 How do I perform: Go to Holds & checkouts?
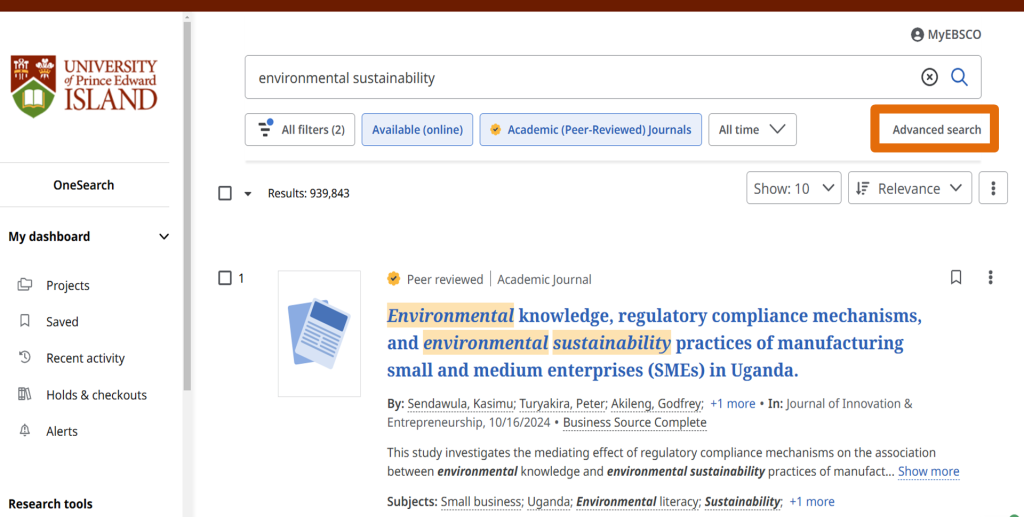pyautogui.click(x=96, y=395)
